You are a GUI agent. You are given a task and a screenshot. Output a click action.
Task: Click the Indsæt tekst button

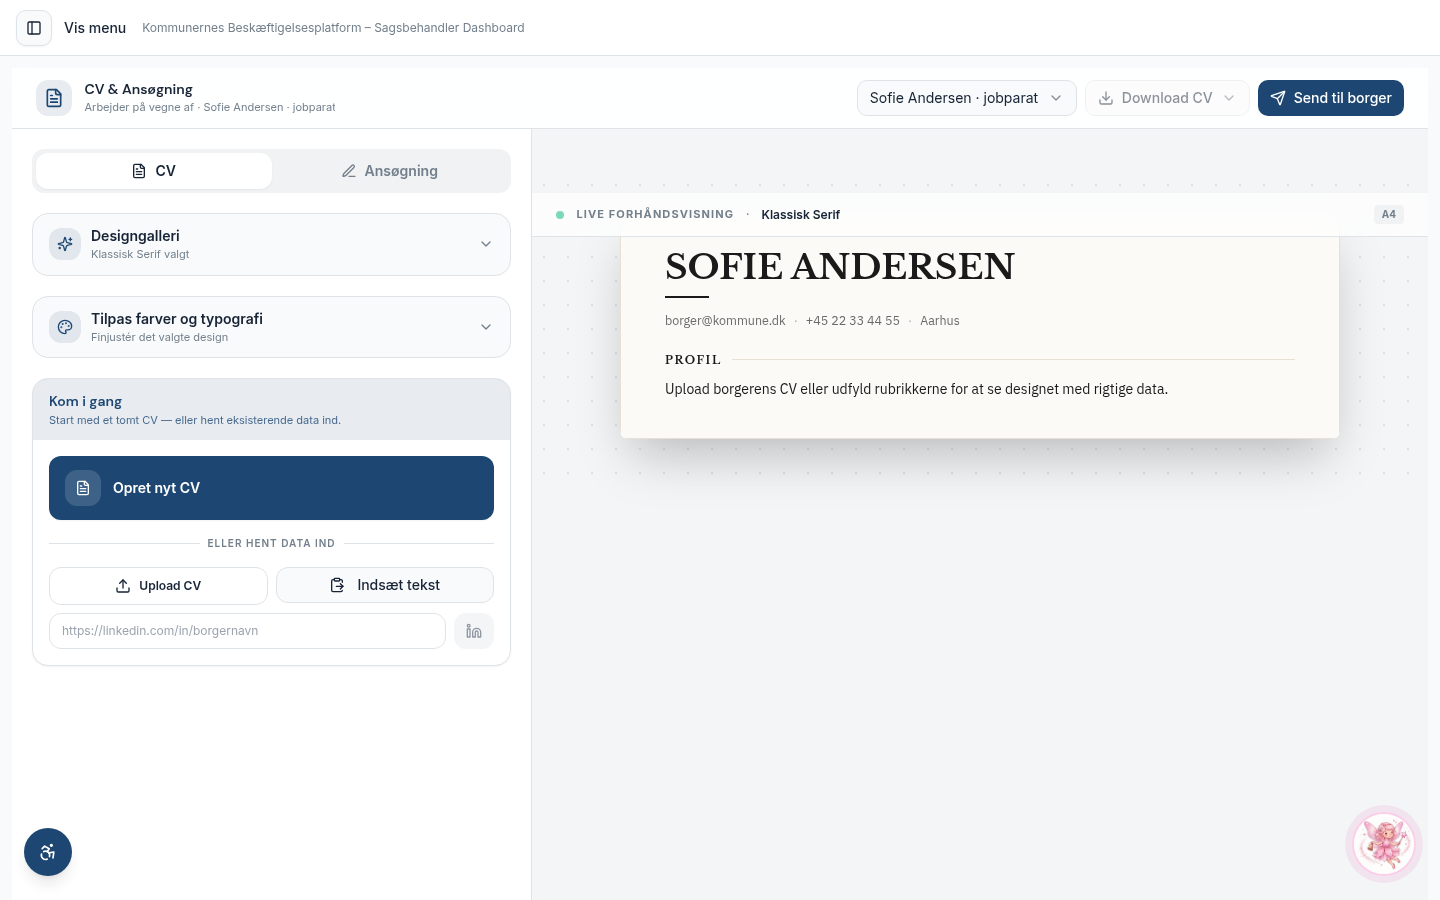[x=385, y=586]
